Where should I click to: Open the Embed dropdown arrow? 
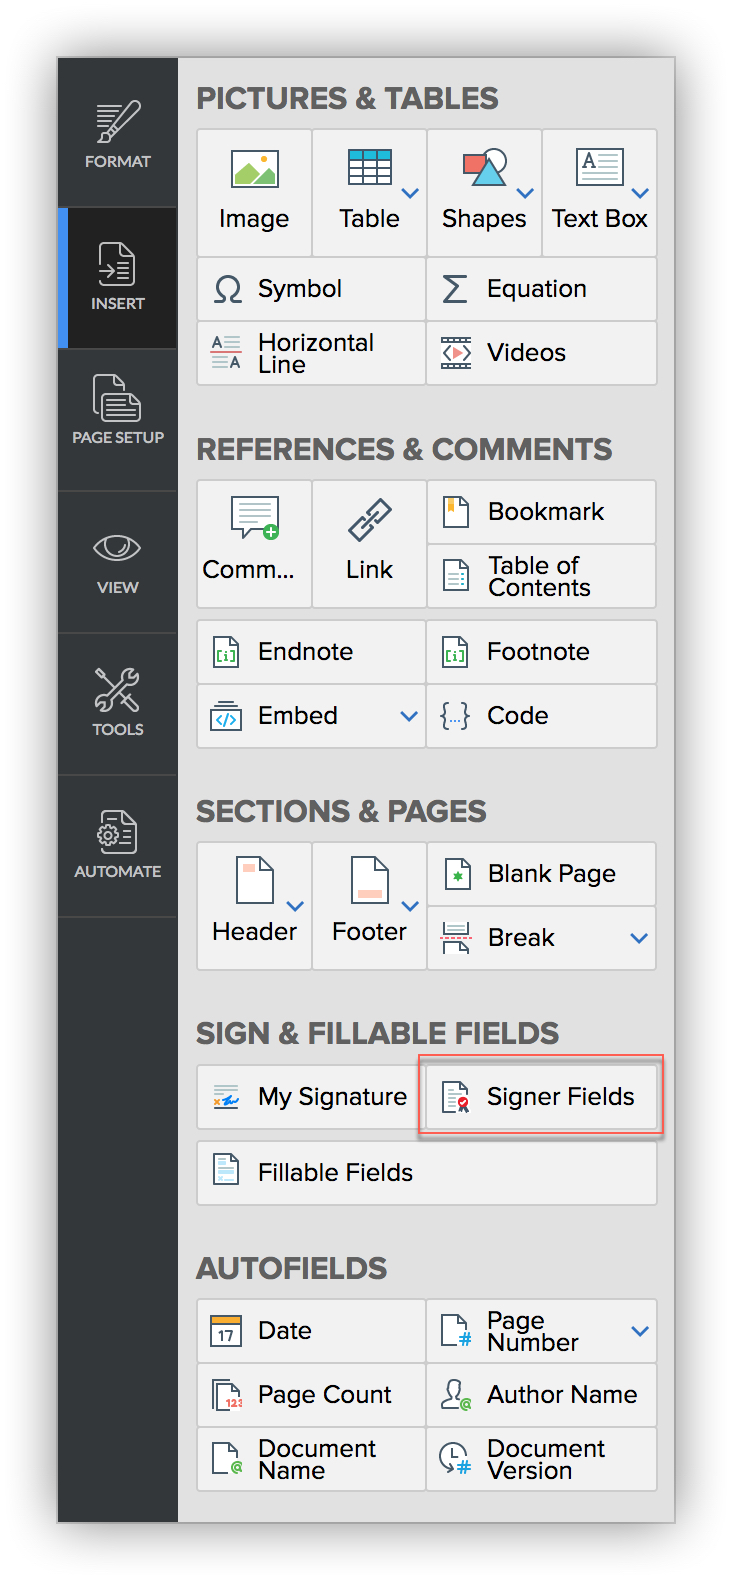click(409, 716)
